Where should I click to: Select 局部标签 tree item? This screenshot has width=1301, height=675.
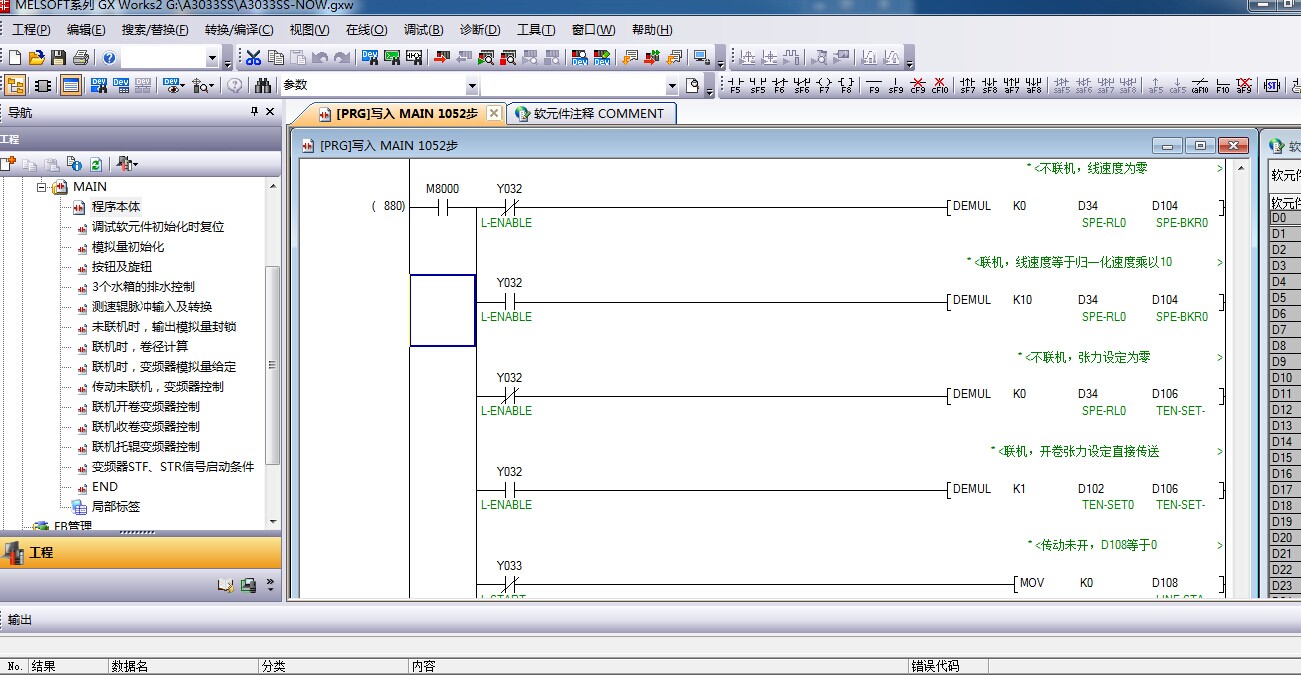(116, 507)
